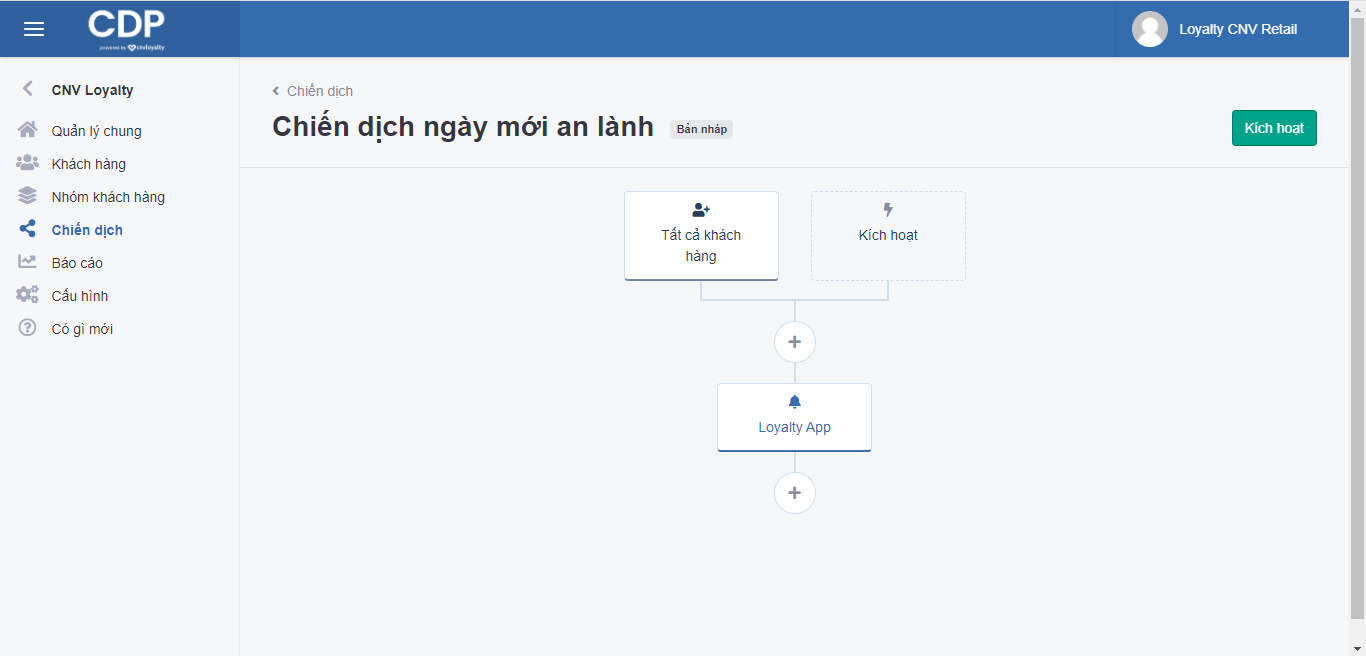Add step with plus above Loyalty App
Screen dimensions: 1366x656
point(795,342)
